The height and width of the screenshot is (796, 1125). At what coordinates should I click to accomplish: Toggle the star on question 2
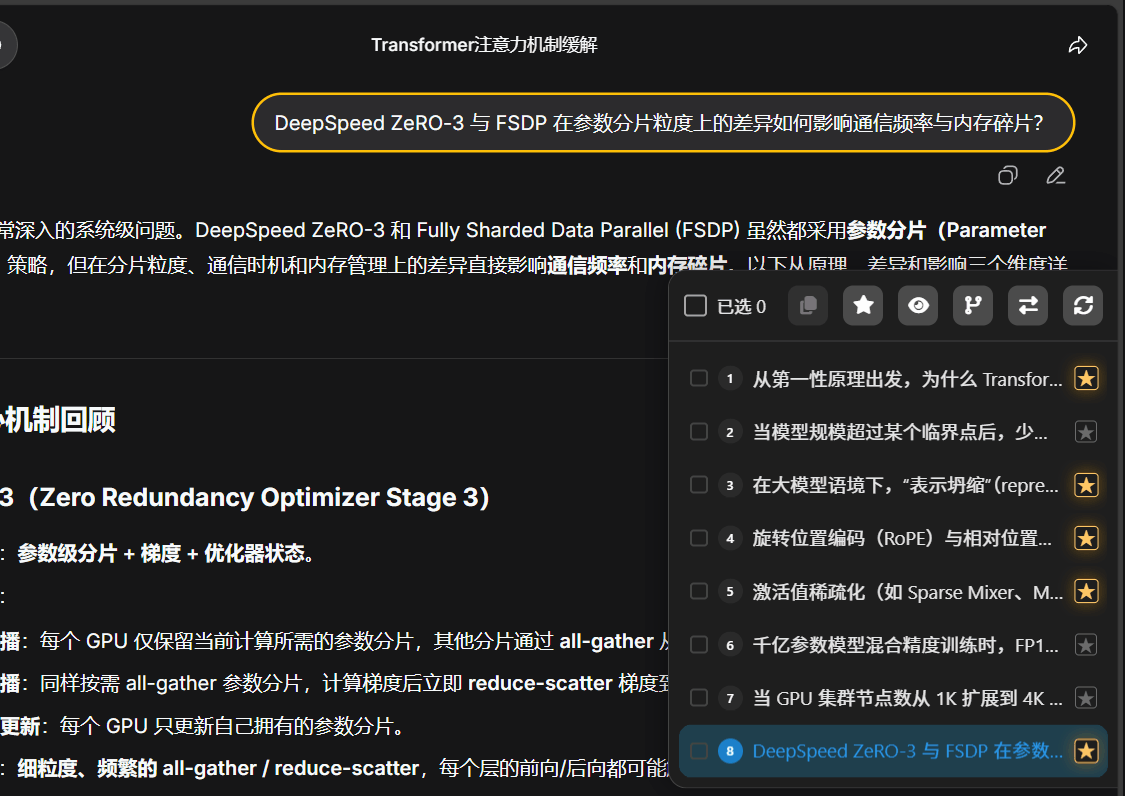pyautogui.click(x=1085, y=432)
